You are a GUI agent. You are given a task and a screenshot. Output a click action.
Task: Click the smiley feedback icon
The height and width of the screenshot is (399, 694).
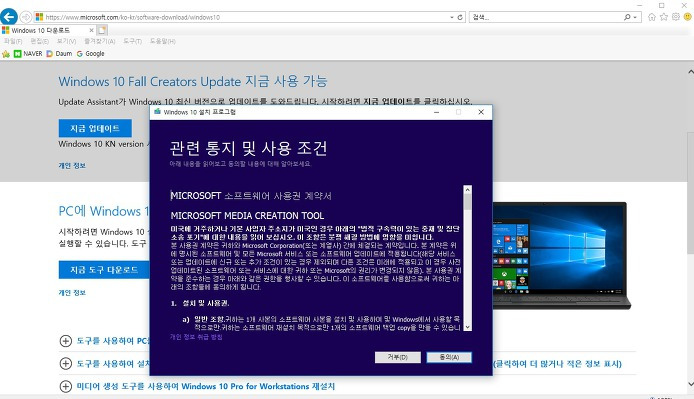[x=687, y=17]
